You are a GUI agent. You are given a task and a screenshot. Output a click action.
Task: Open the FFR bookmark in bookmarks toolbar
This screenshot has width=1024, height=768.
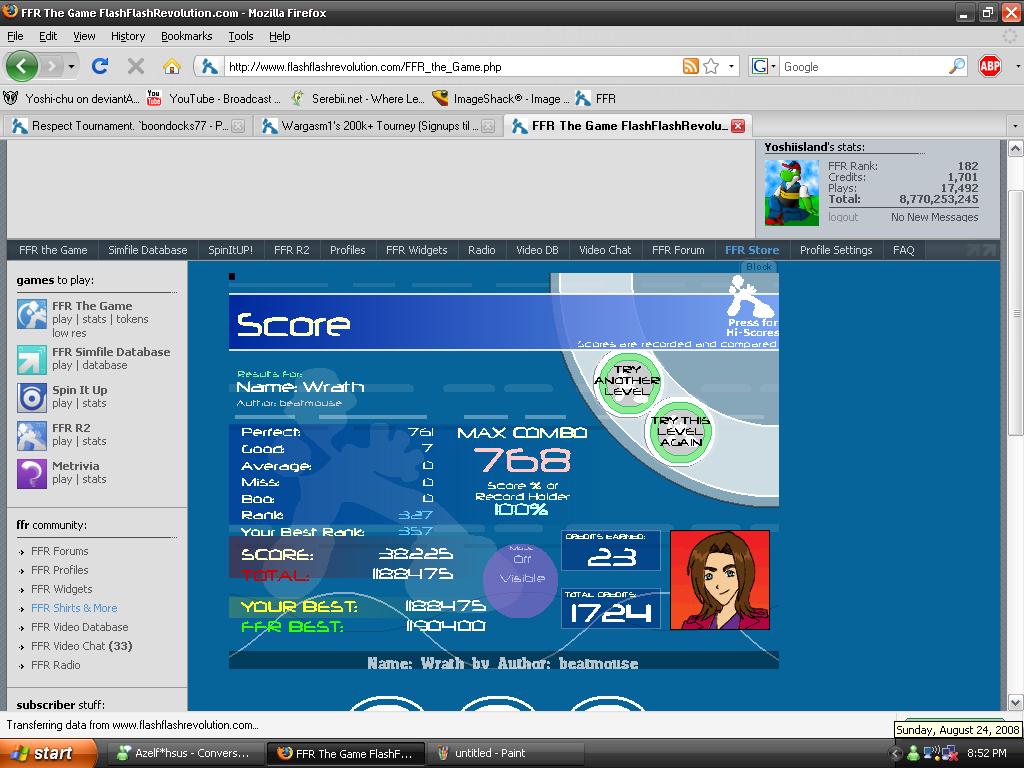(595, 99)
